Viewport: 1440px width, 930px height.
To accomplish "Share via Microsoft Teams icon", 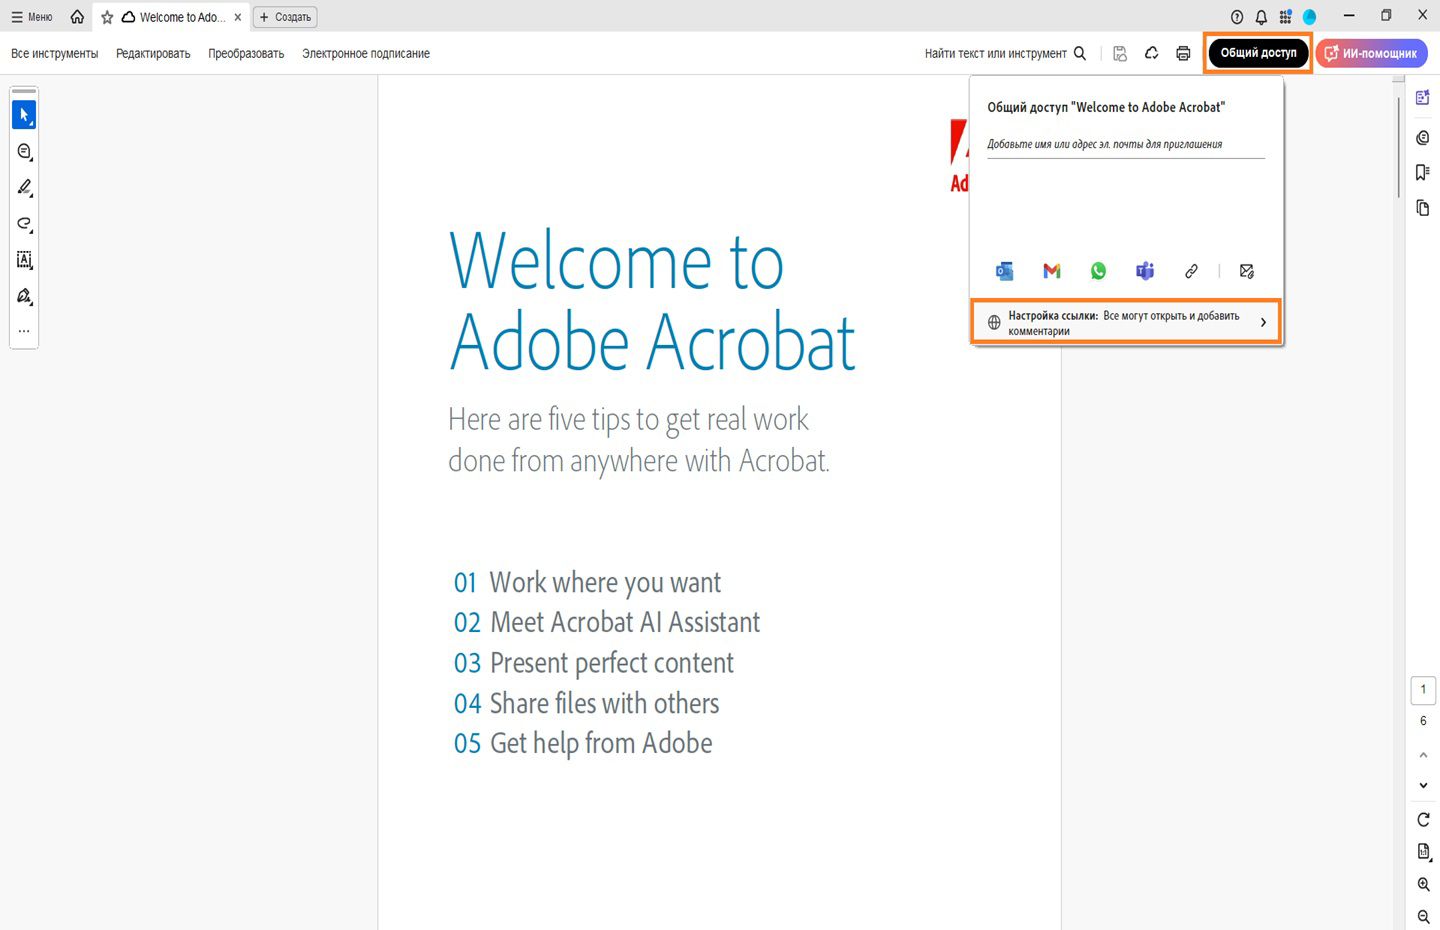I will coord(1145,271).
